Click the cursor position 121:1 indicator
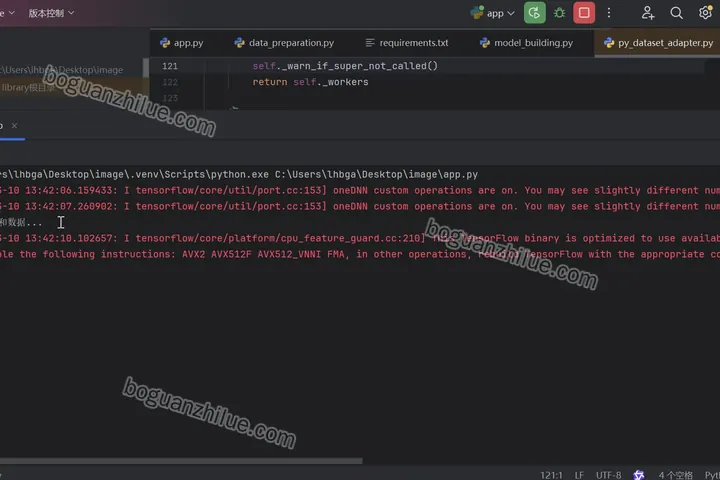This screenshot has height=480, width=720. pos(551,475)
